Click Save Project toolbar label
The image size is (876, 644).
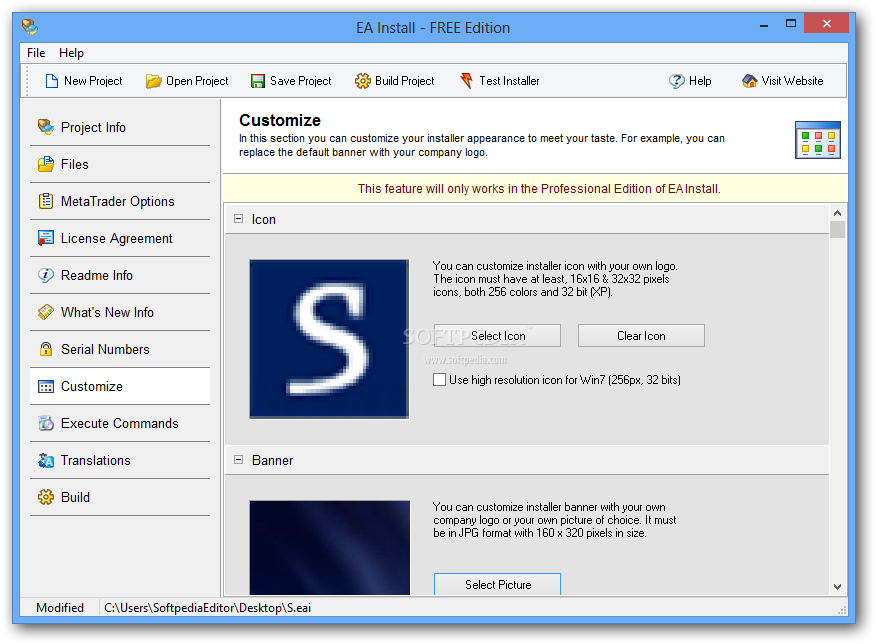[x=301, y=81]
